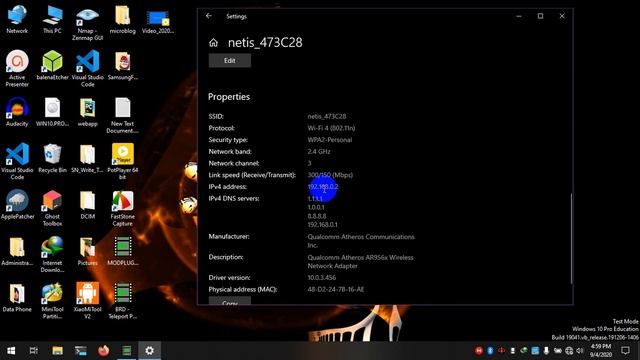Click the network title netis_473C28 heading
This screenshot has height=360, width=640.
click(x=265, y=42)
